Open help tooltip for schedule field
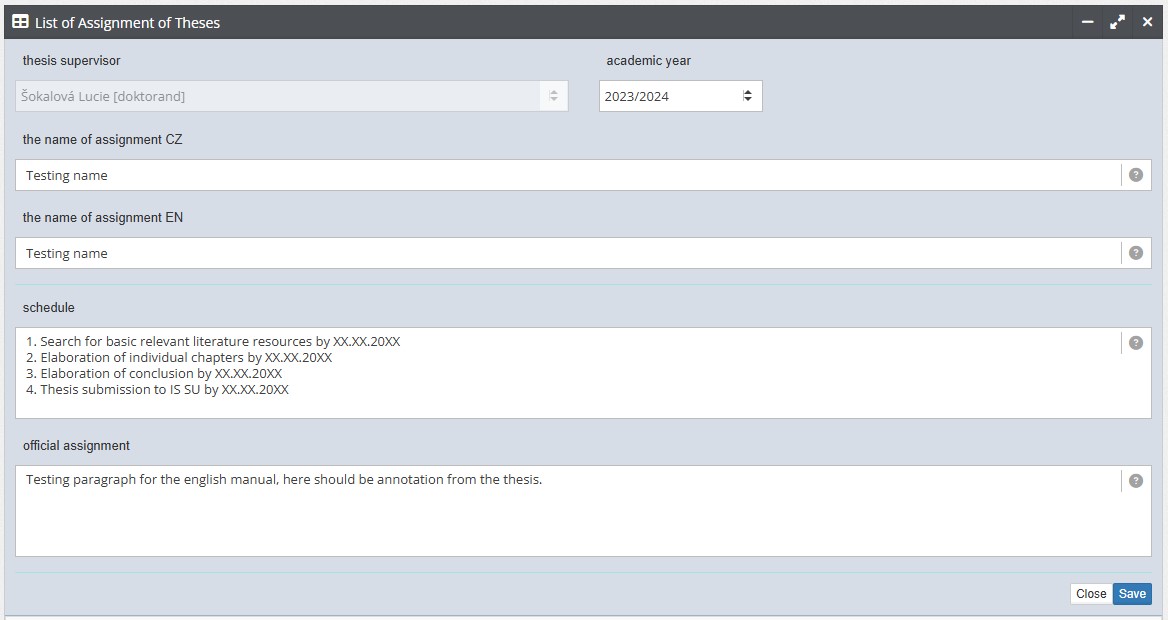This screenshot has height=620, width=1168. 1135,343
